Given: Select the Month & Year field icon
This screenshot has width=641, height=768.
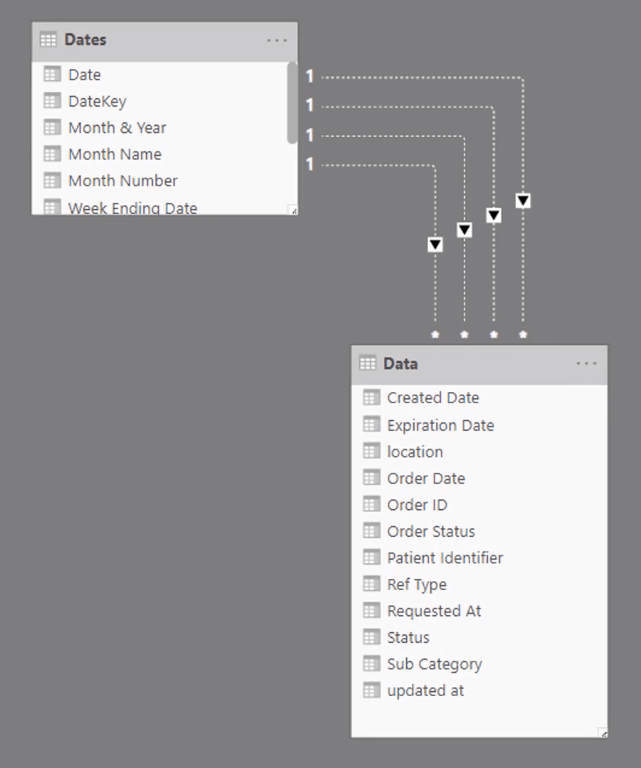Looking at the screenshot, I should 52,127.
